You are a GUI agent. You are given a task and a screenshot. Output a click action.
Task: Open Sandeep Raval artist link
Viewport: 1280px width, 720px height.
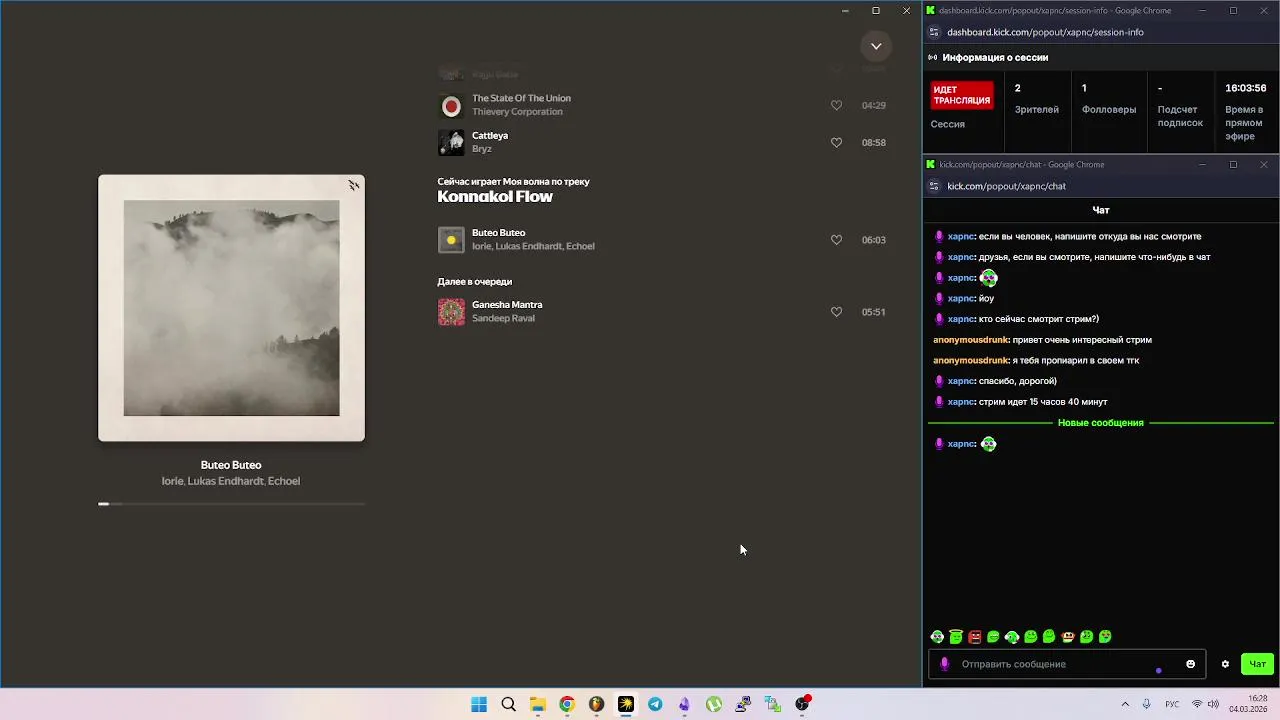(503, 318)
